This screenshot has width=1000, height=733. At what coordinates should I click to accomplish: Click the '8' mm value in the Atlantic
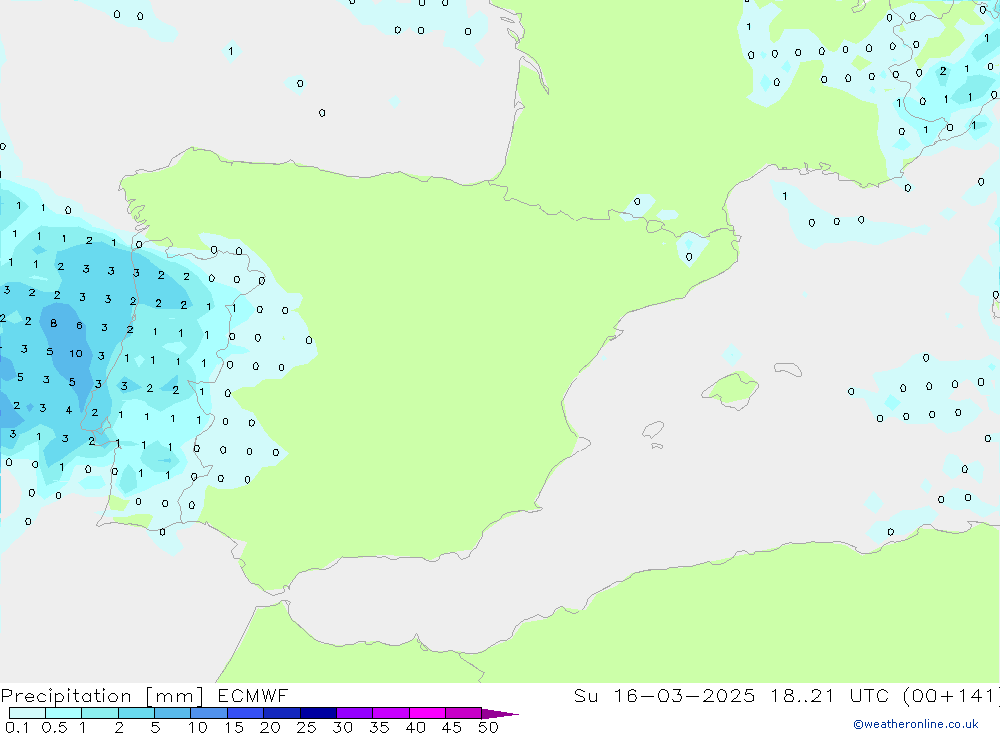(54, 323)
